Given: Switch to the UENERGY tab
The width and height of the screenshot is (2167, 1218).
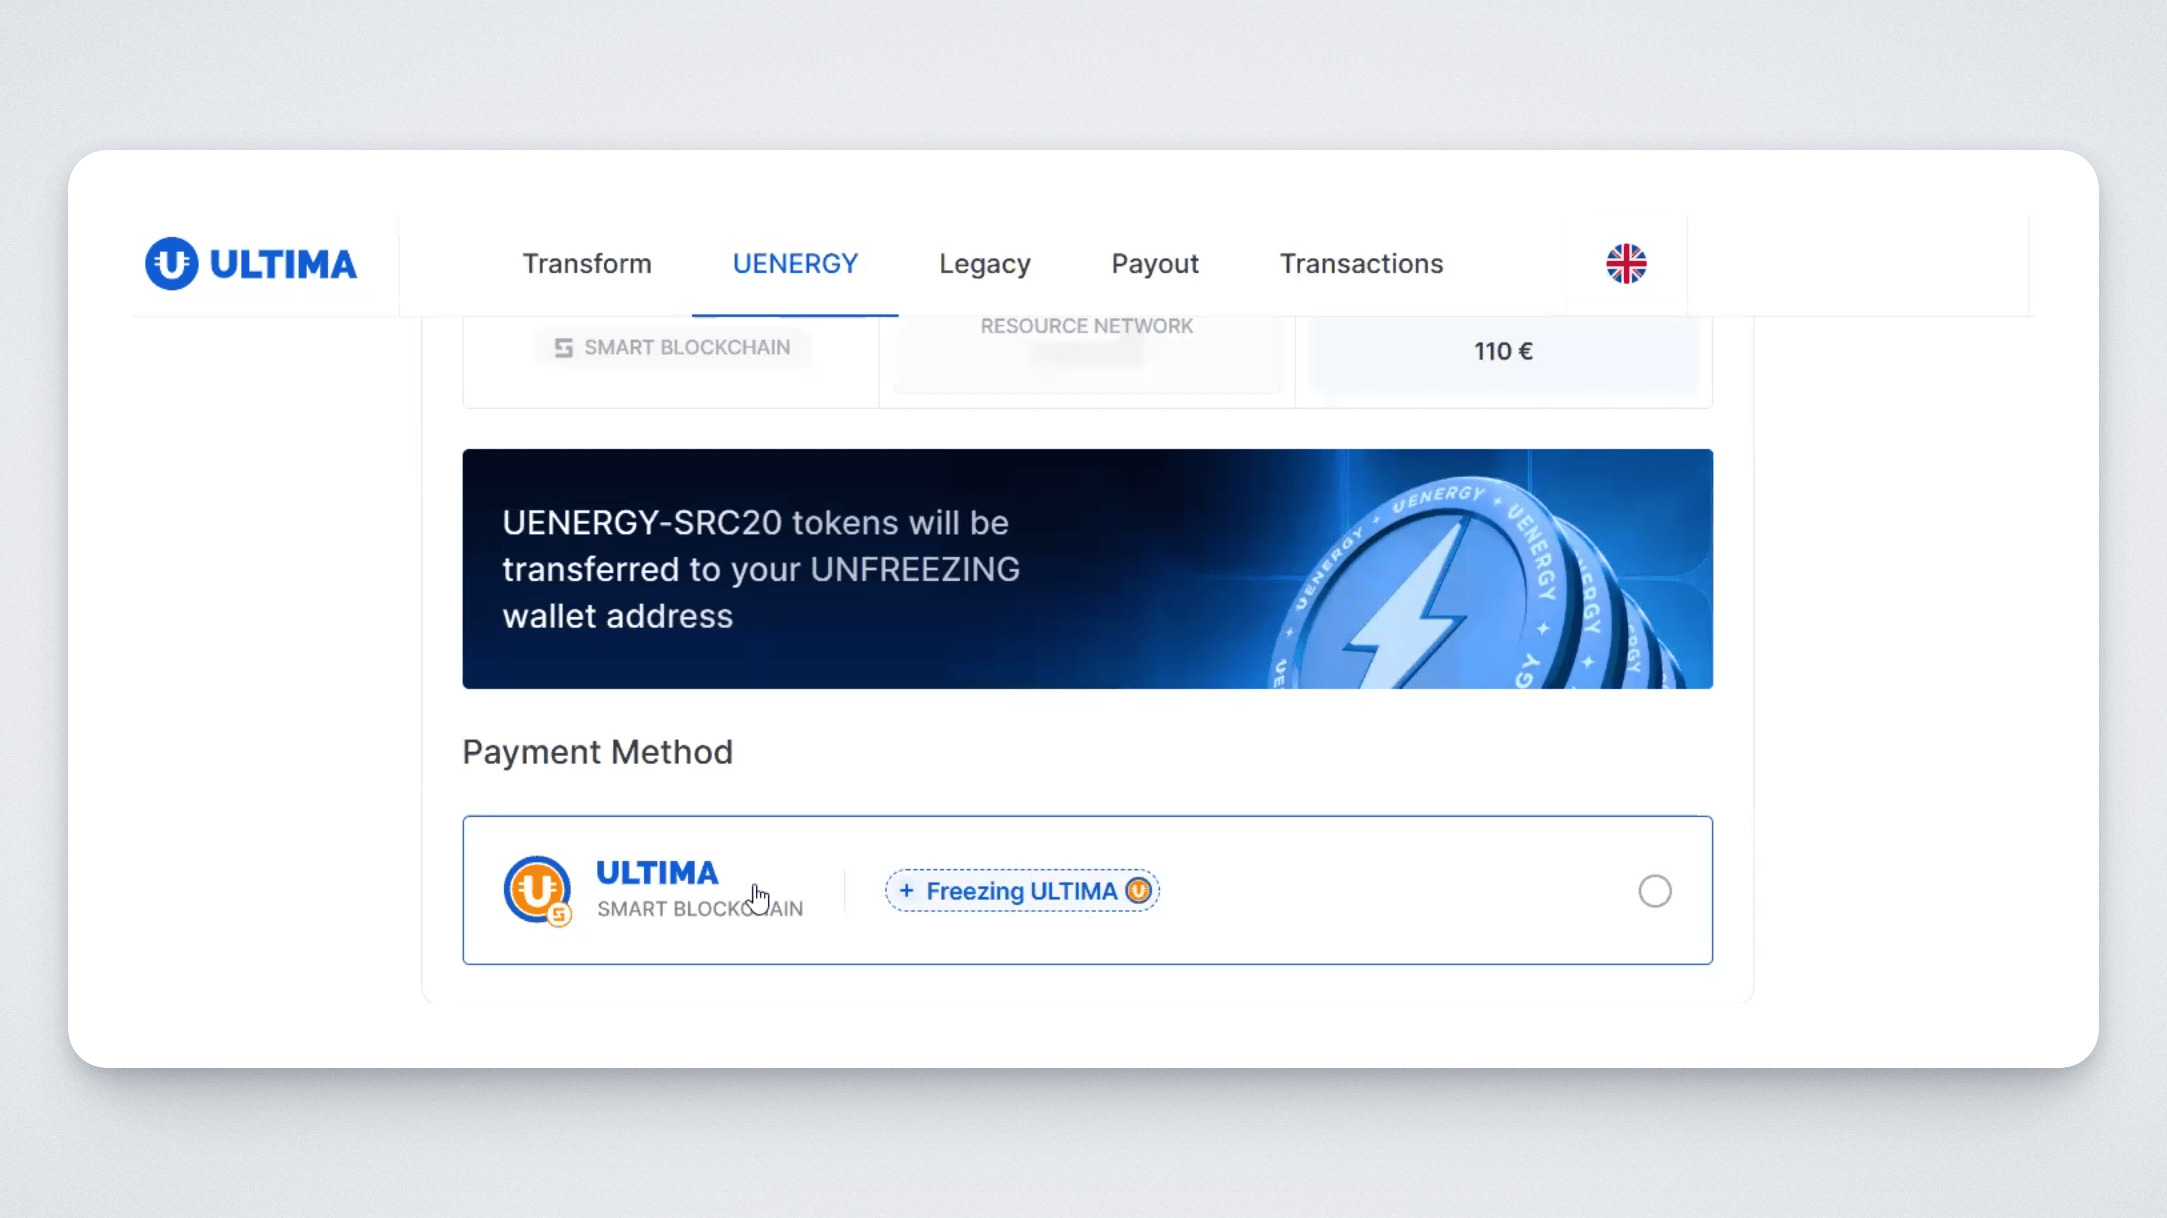Looking at the screenshot, I should (795, 264).
